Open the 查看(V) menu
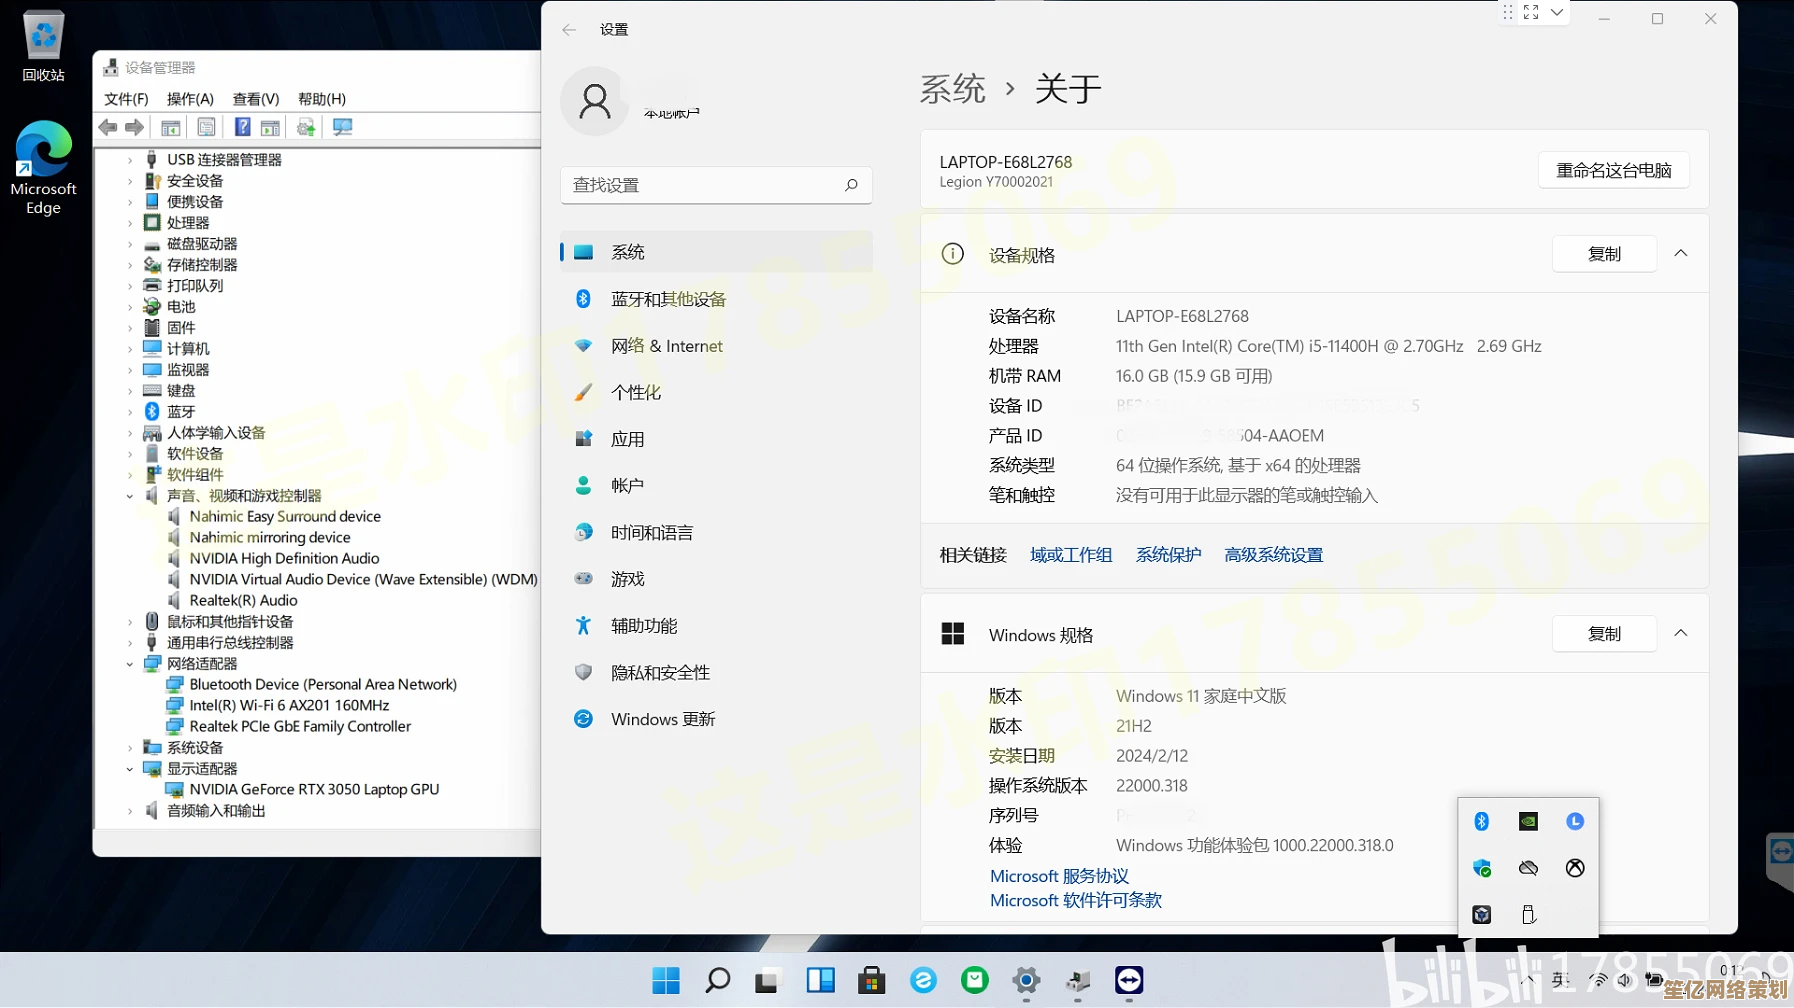Screen dimensions: 1794x1008 pos(255,99)
